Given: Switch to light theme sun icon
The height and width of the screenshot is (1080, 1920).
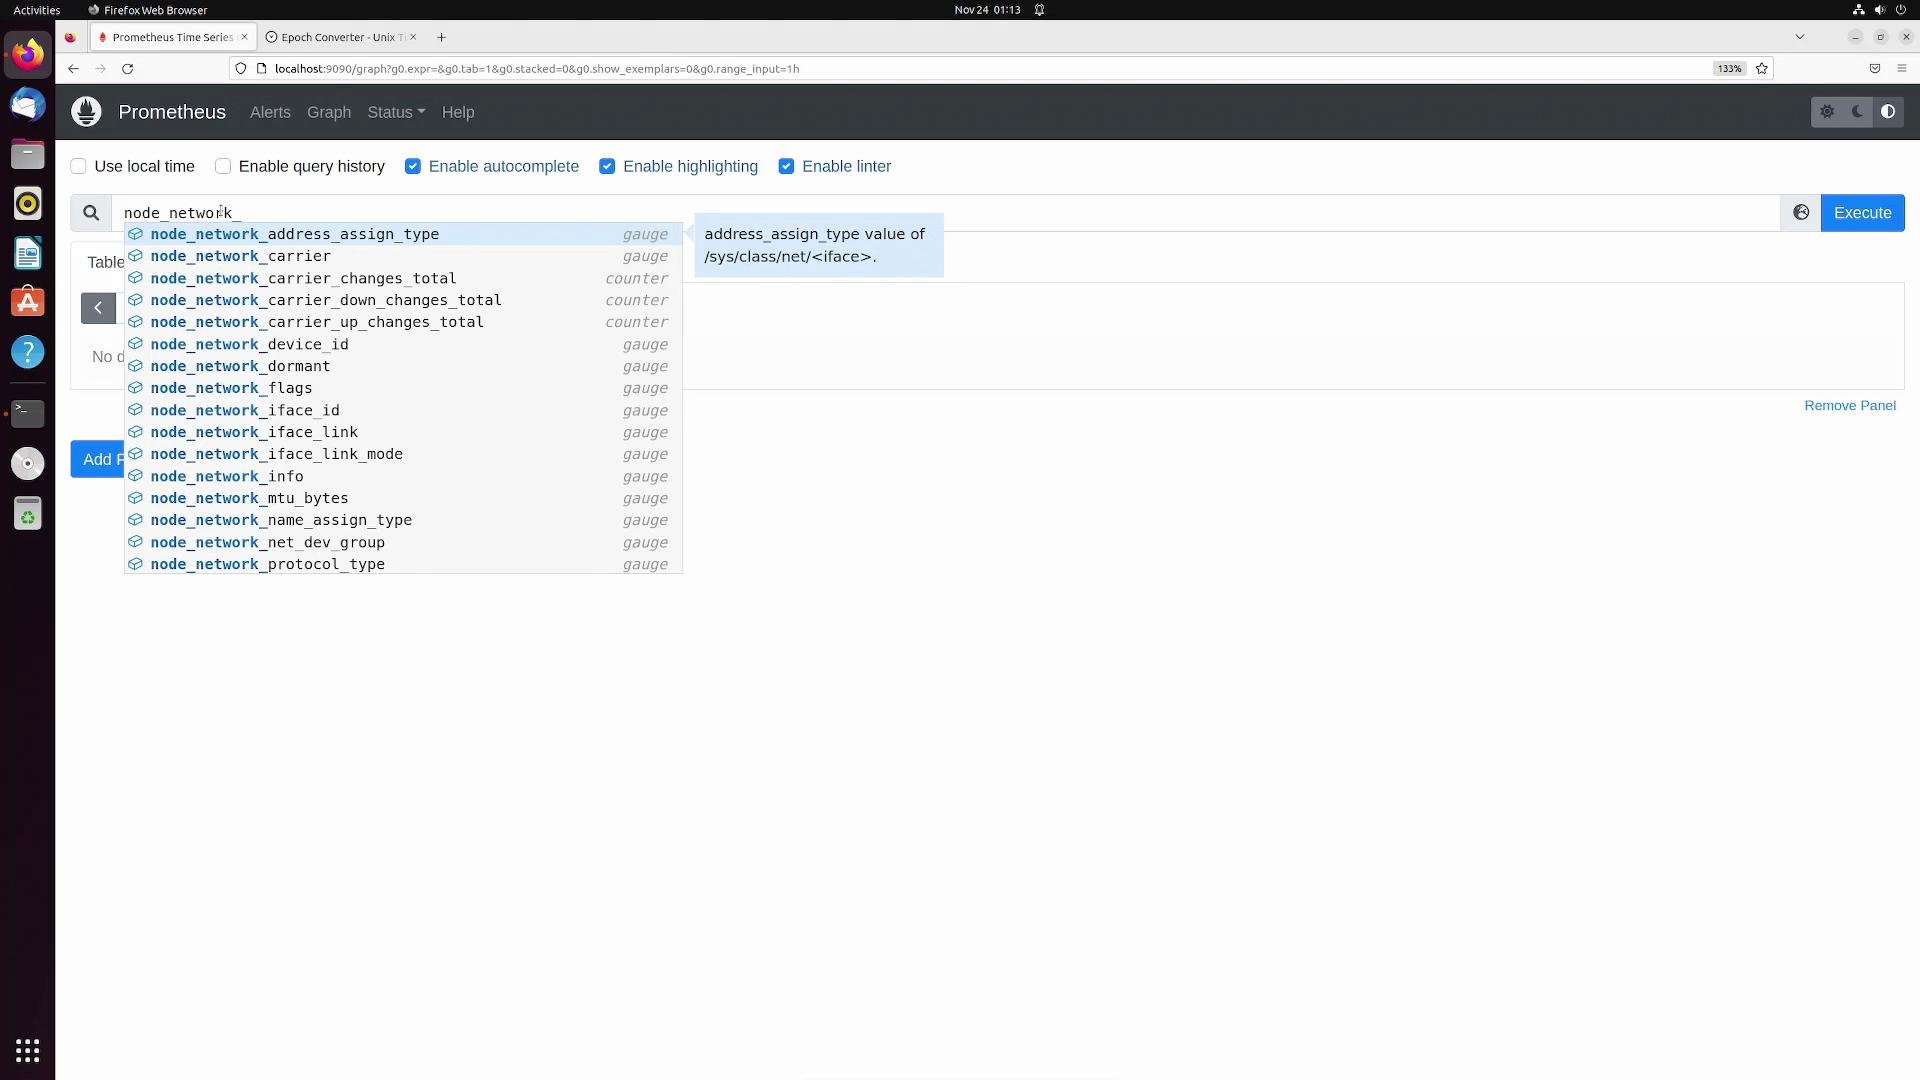Looking at the screenshot, I should [1827, 112].
